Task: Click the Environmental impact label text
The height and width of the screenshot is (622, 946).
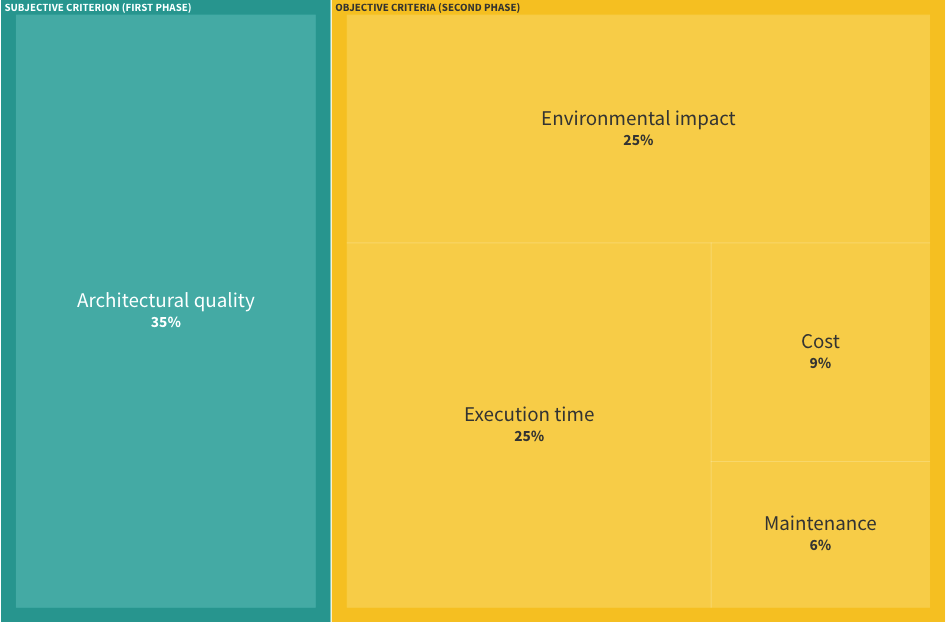Action: coord(638,118)
